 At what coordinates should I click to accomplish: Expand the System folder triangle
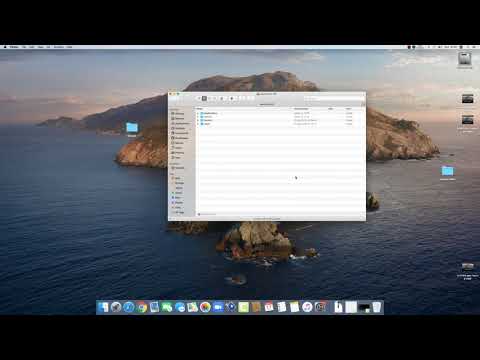click(198, 120)
